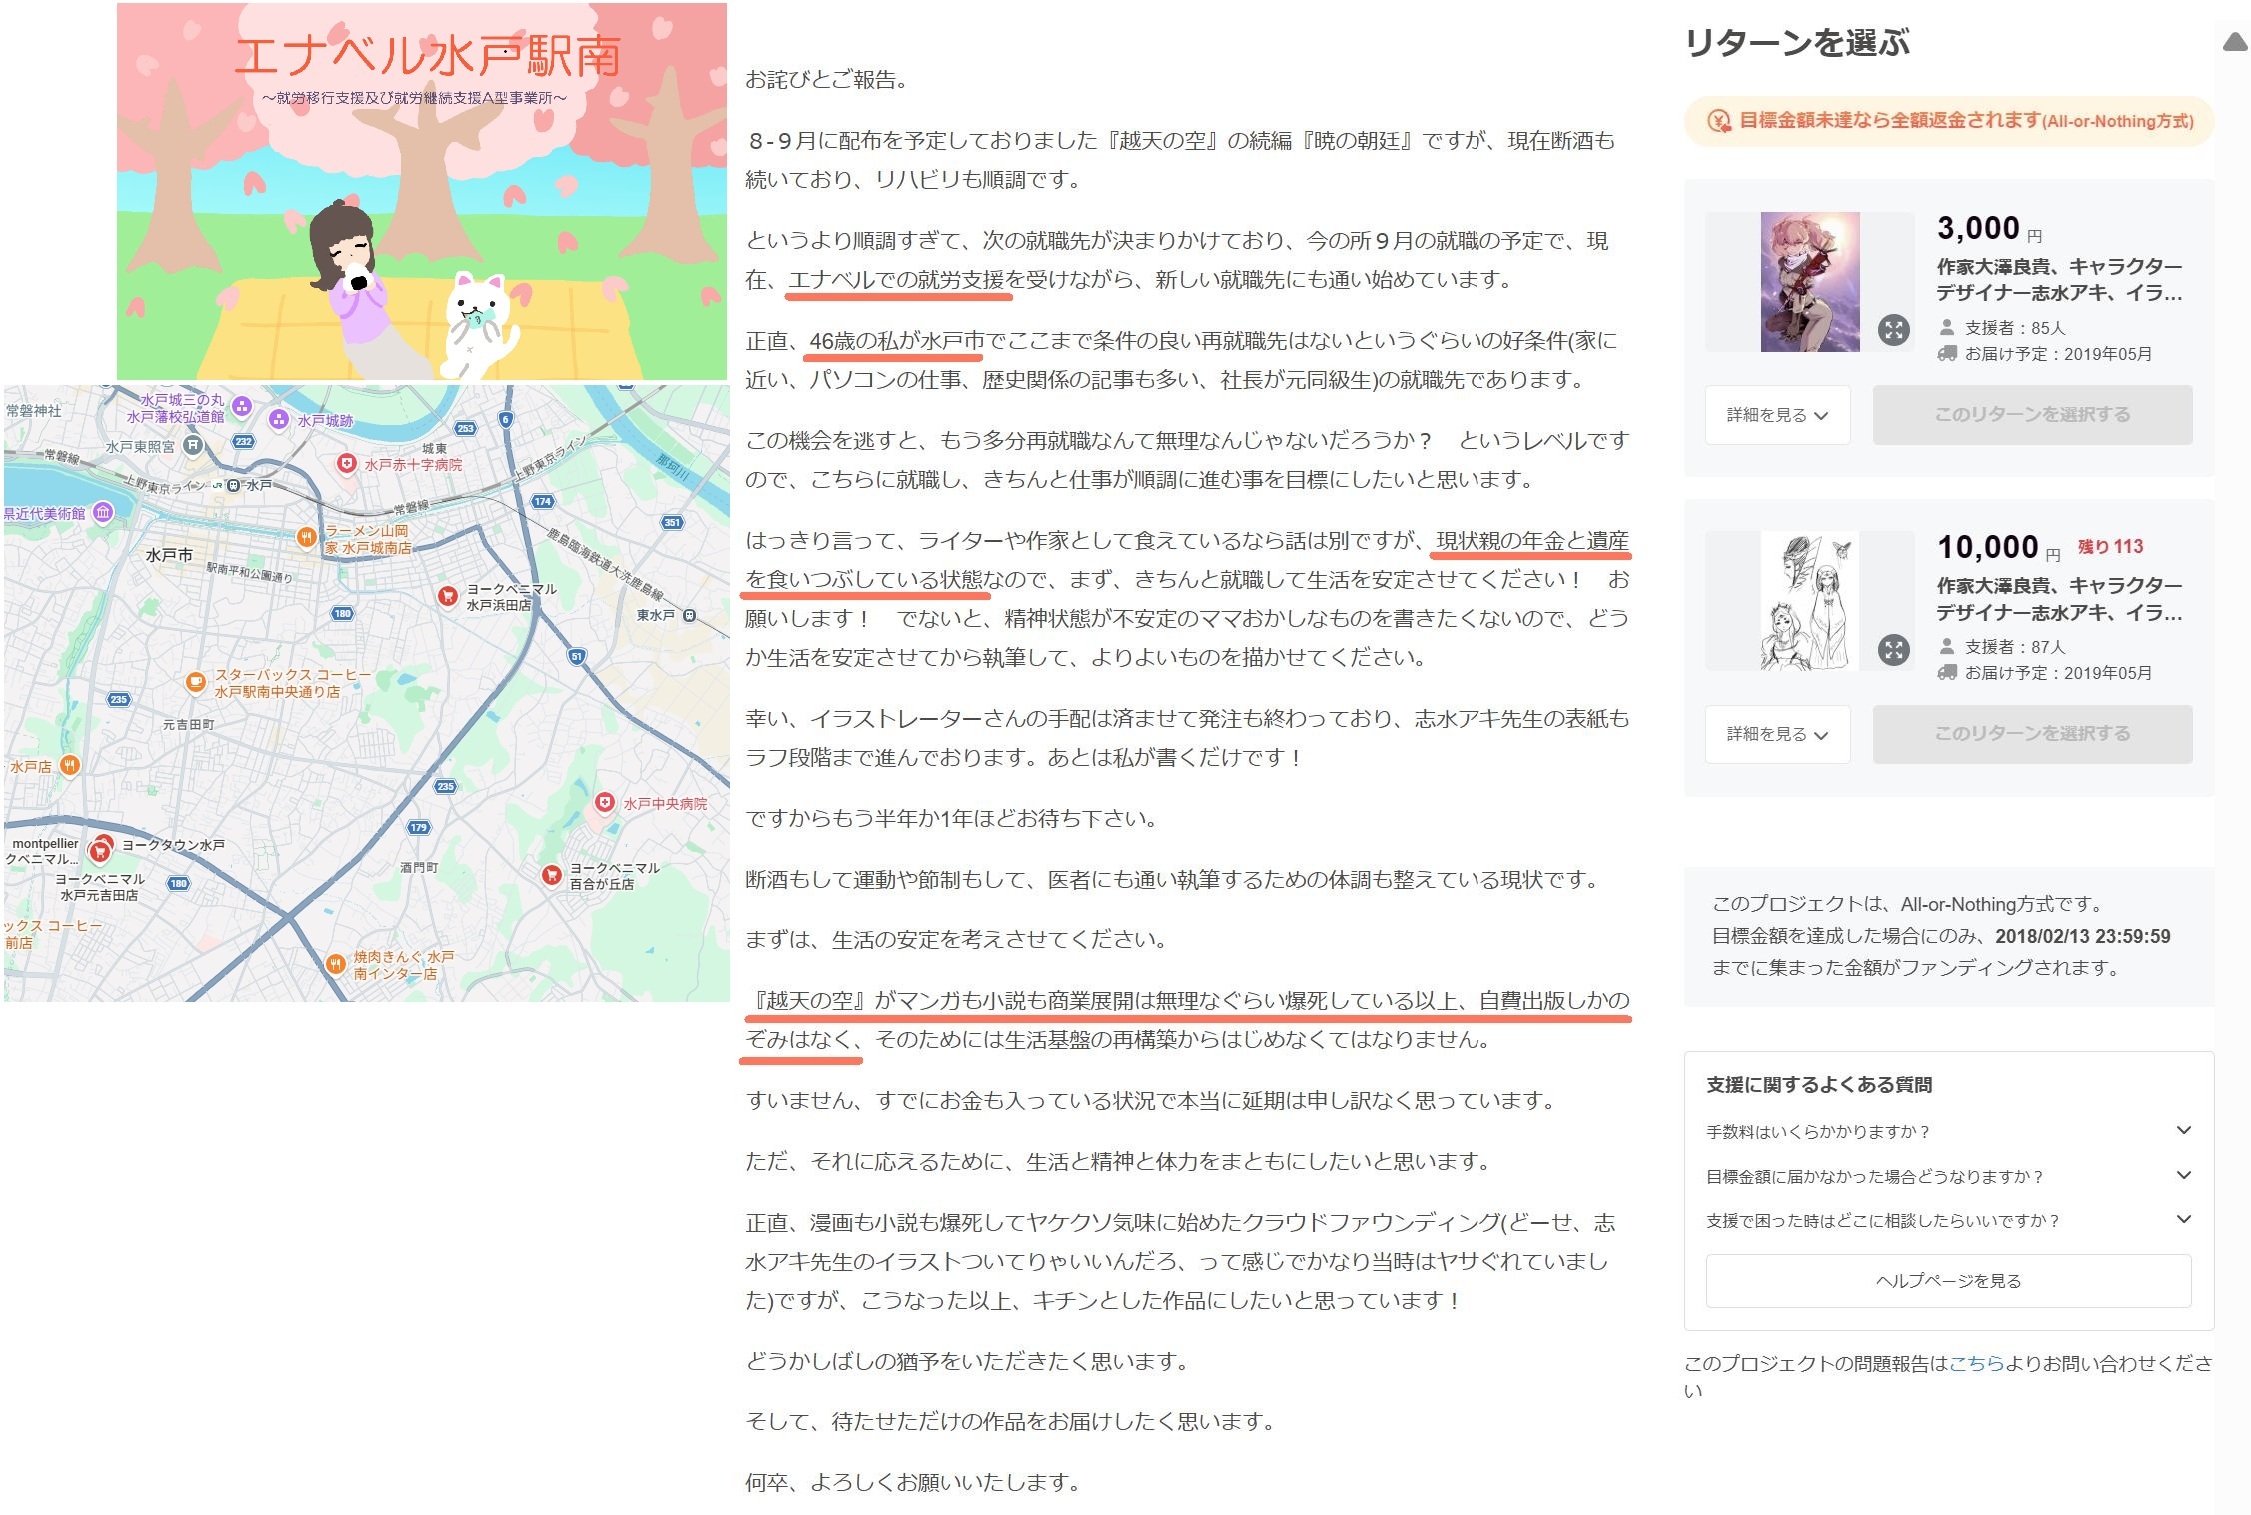The width and height of the screenshot is (2251, 1515).
Task: Expand 詳細を見る for the 10,000円 return
Action: click(x=1777, y=734)
